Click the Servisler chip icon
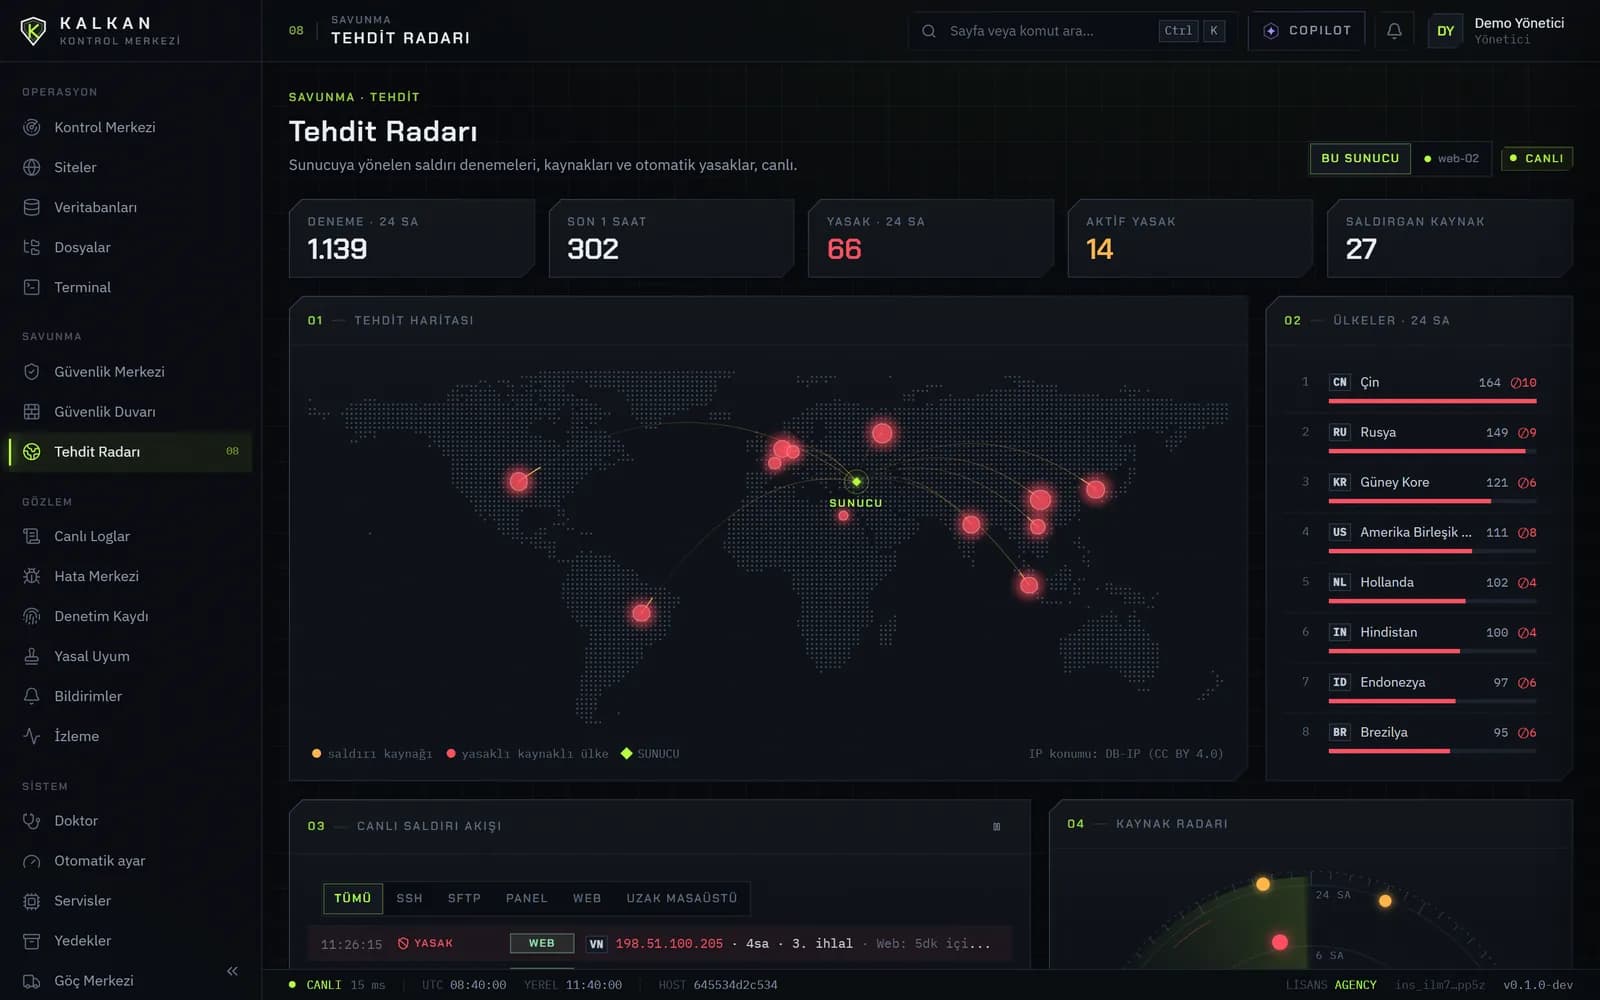Viewport: 1600px width, 1000px height. point(32,901)
